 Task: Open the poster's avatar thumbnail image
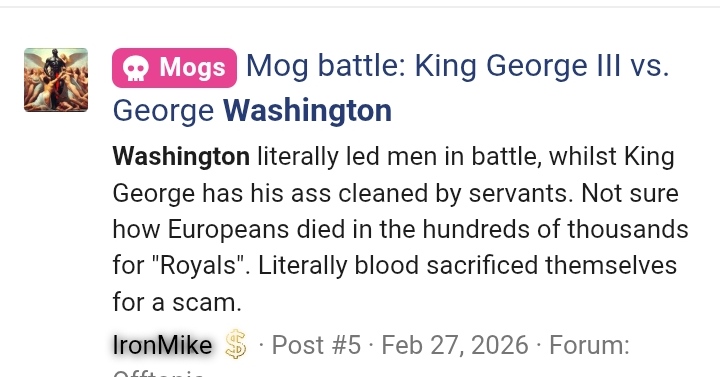click(x=56, y=79)
